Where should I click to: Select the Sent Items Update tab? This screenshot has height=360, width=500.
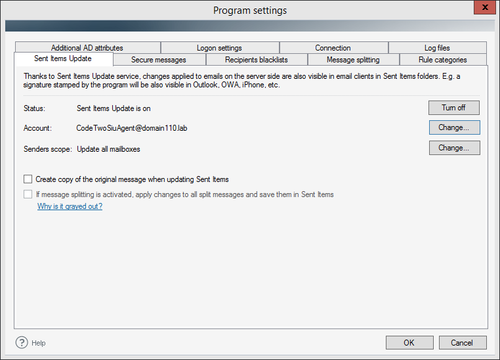tap(63, 59)
